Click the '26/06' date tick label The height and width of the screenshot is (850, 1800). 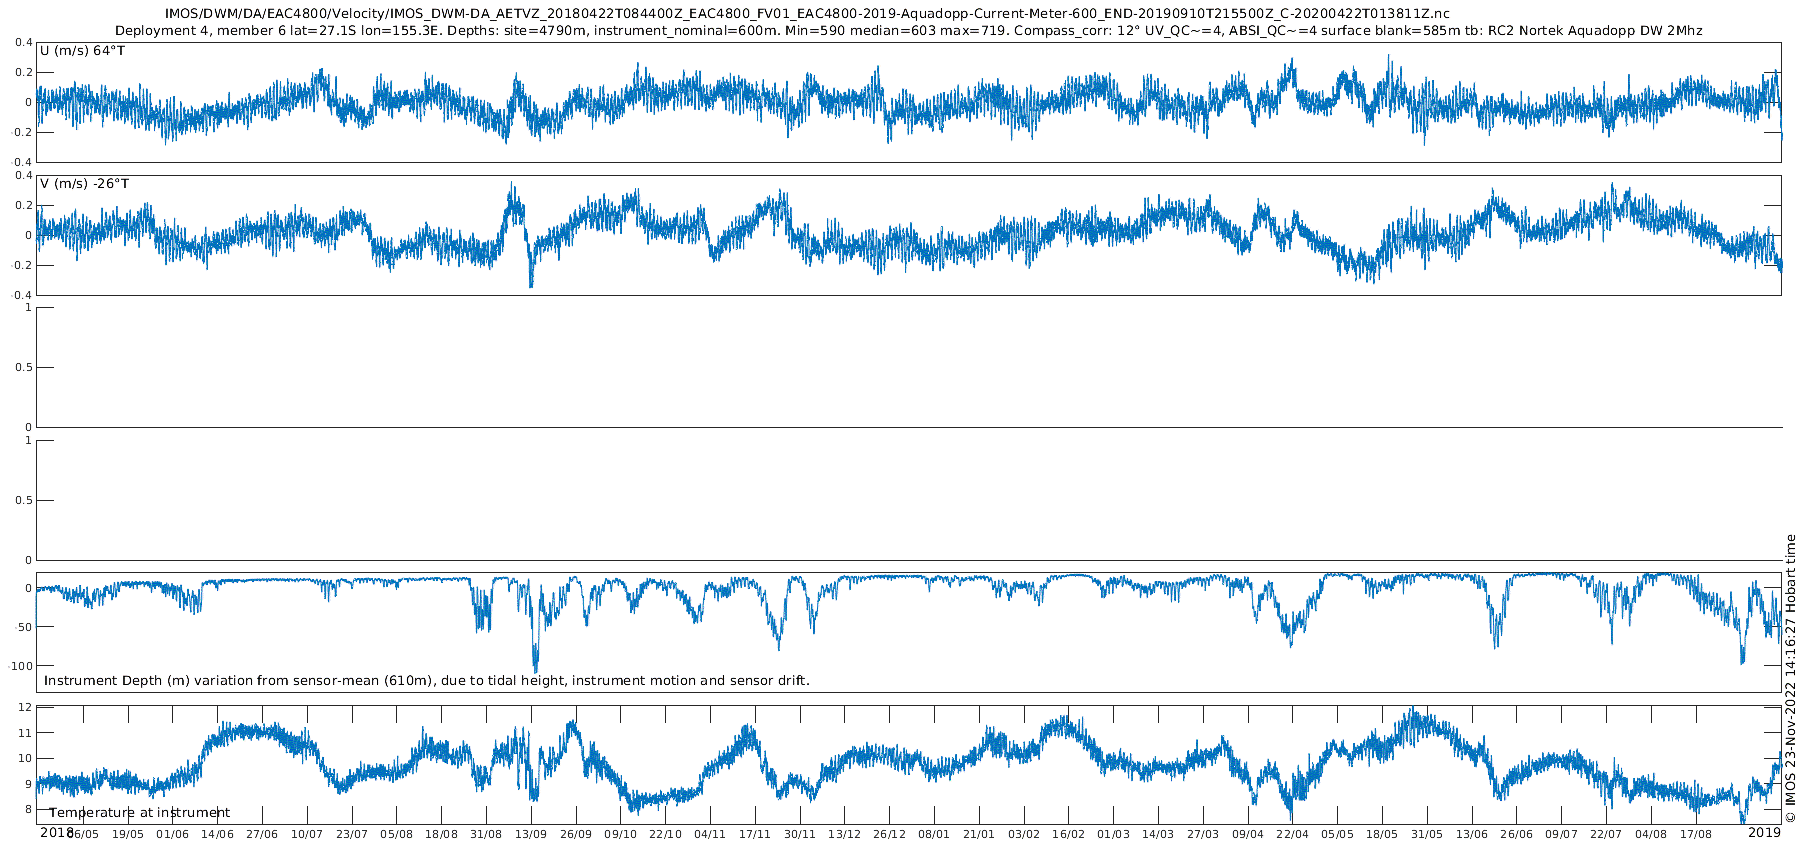tap(1517, 834)
